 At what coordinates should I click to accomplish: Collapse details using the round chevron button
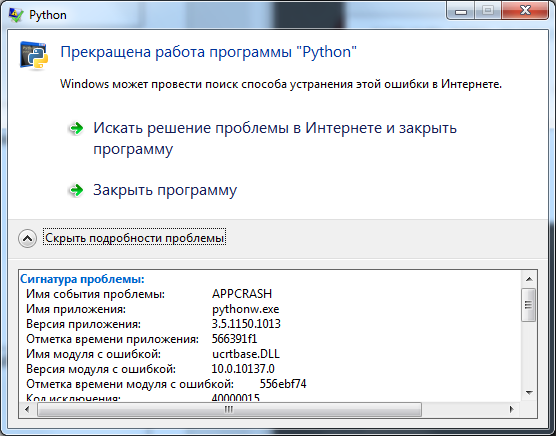(27, 238)
